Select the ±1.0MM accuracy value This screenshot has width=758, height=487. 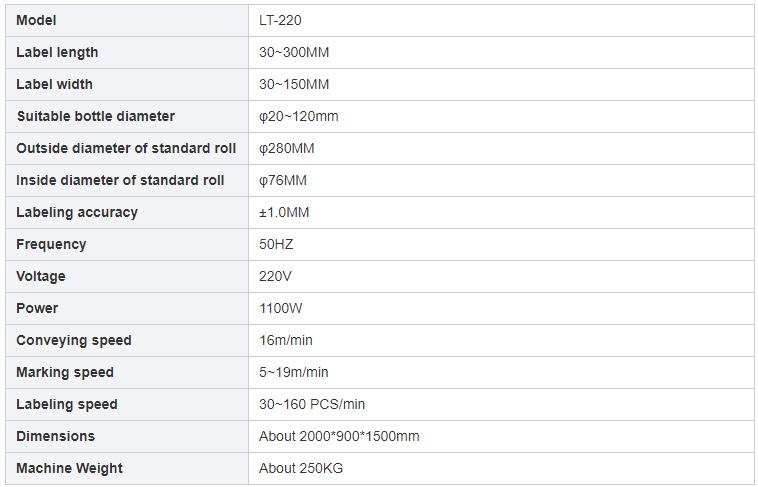click(x=284, y=212)
